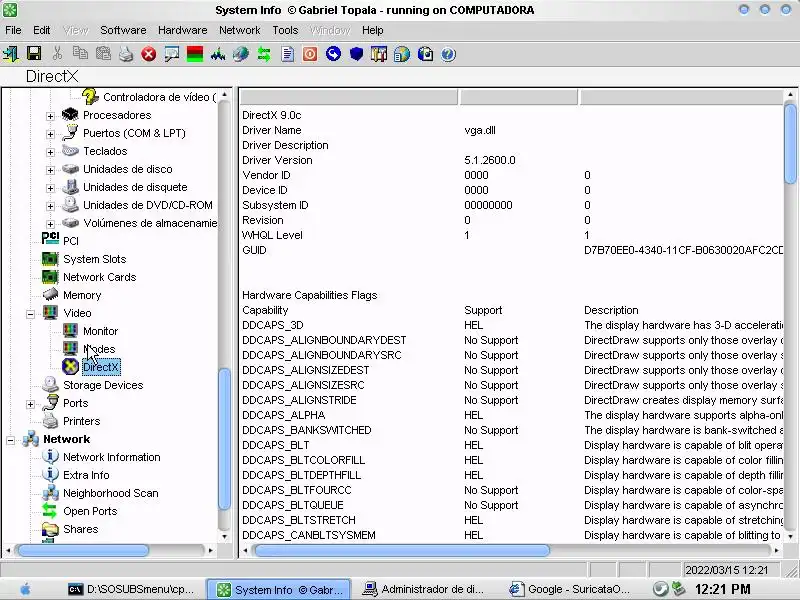Click the globe network icon
Screen dimensions: 800x600
tap(241, 54)
